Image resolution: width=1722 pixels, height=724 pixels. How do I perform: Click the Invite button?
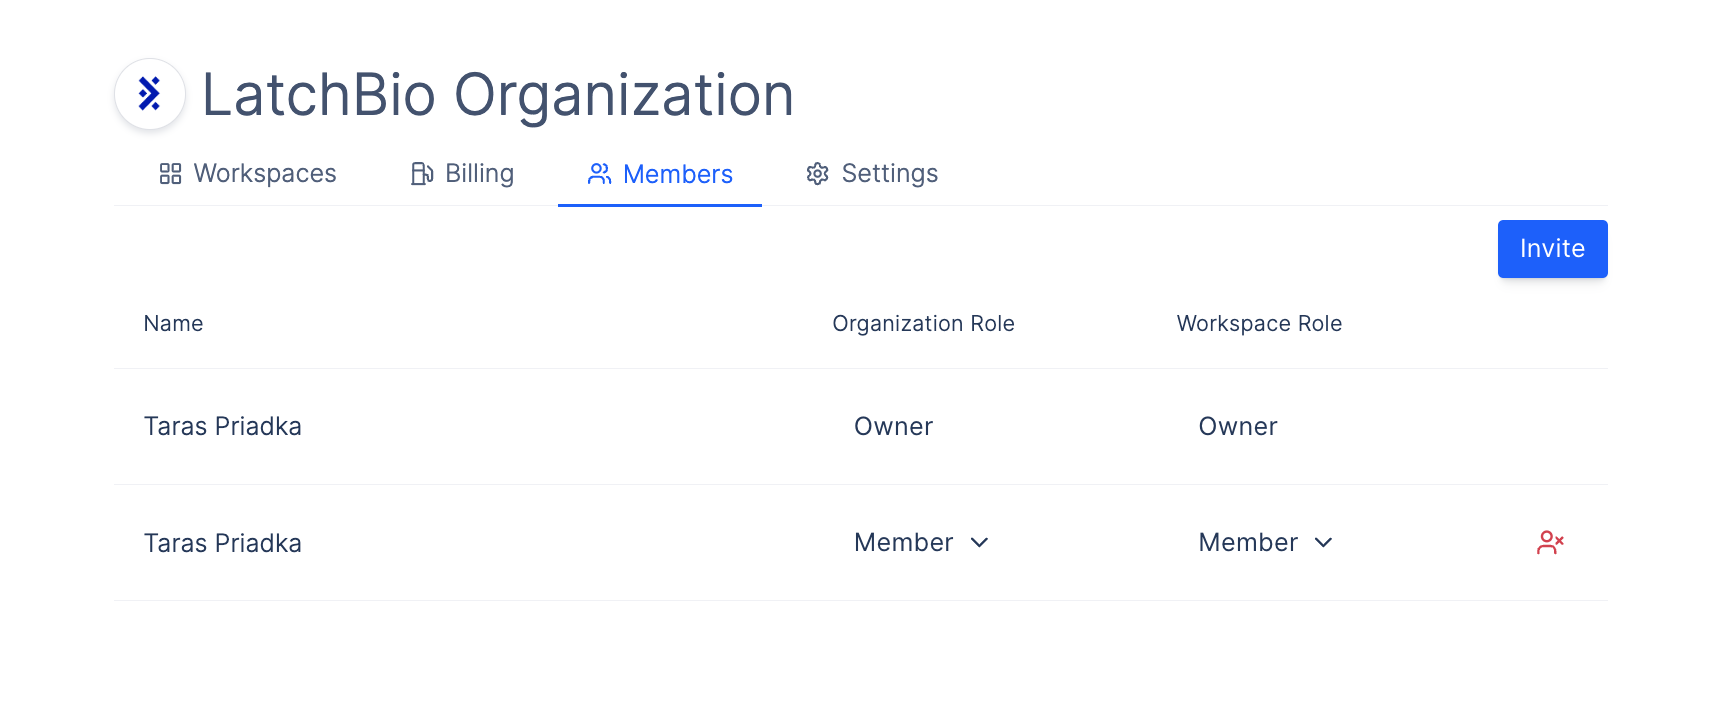pos(1552,249)
